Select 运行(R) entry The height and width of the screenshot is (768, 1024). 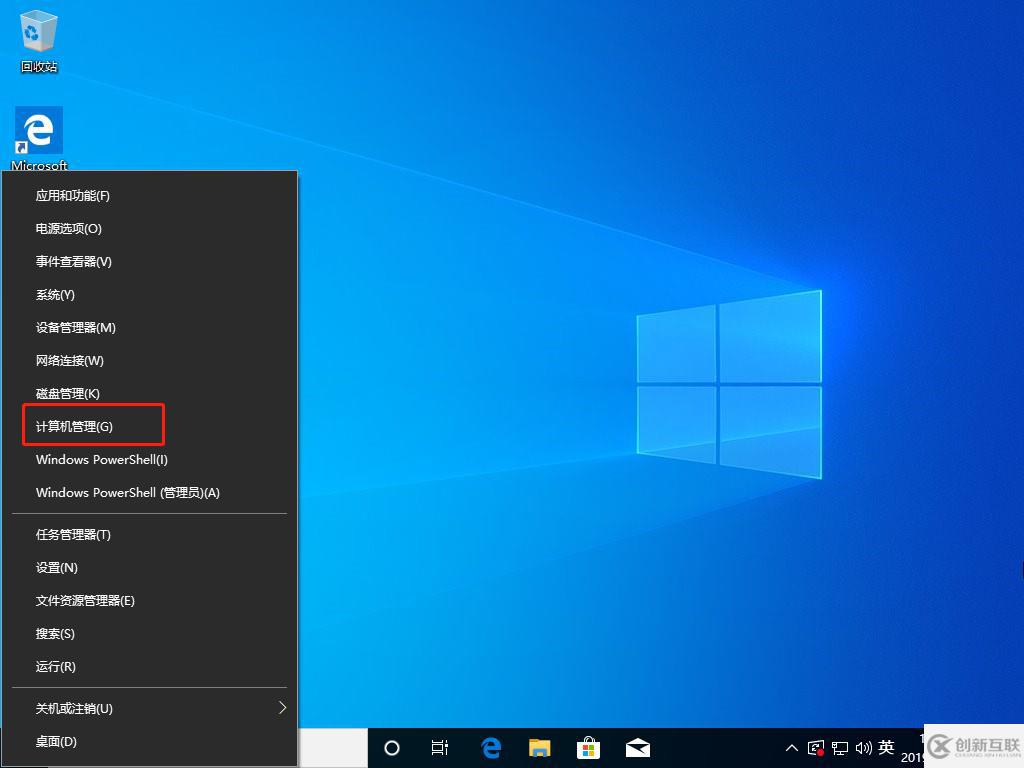[x=150, y=667]
